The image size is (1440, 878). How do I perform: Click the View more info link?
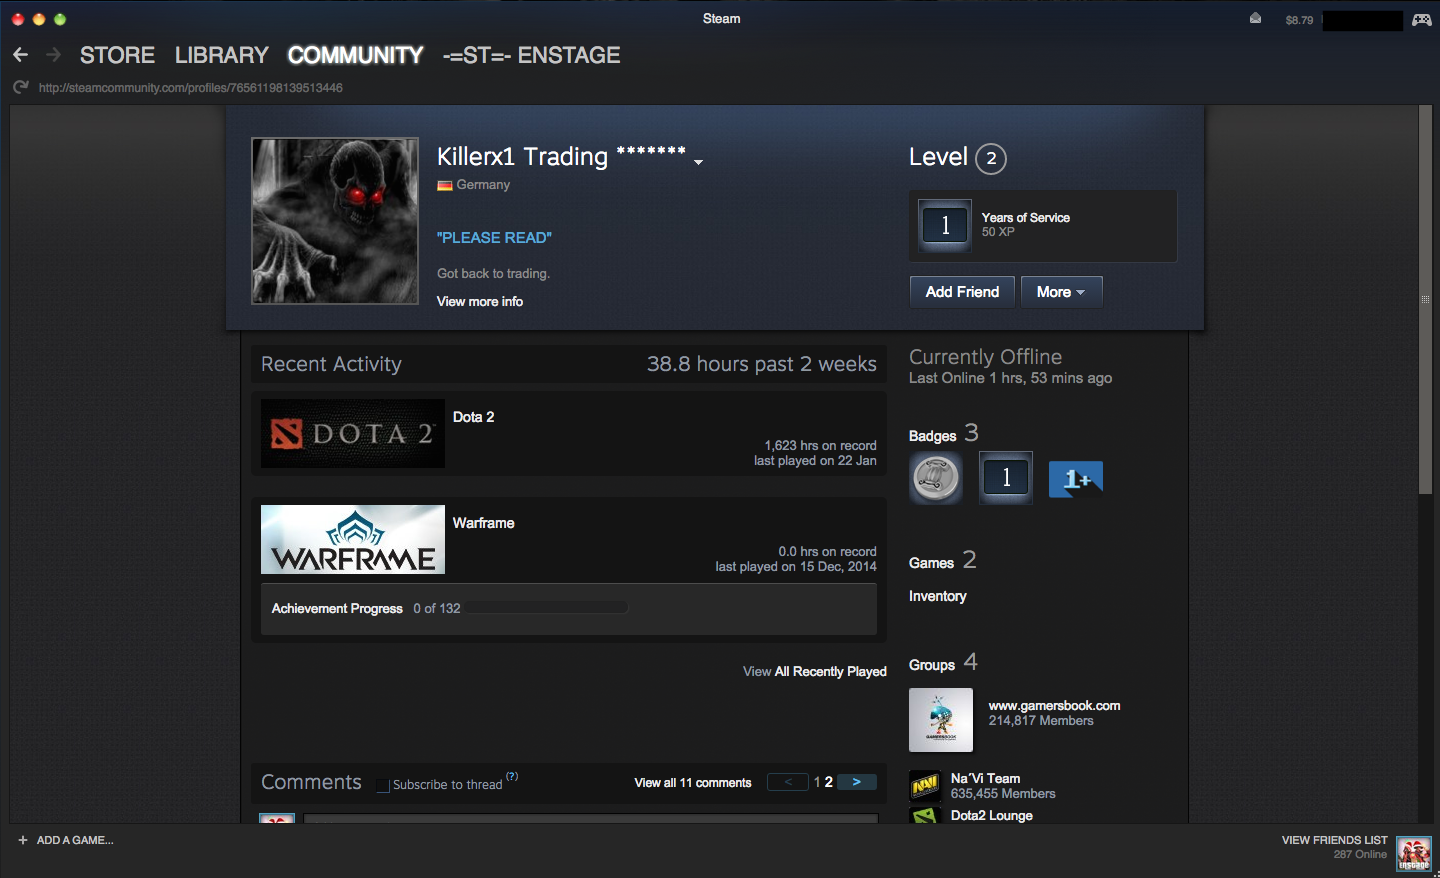[x=480, y=301]
